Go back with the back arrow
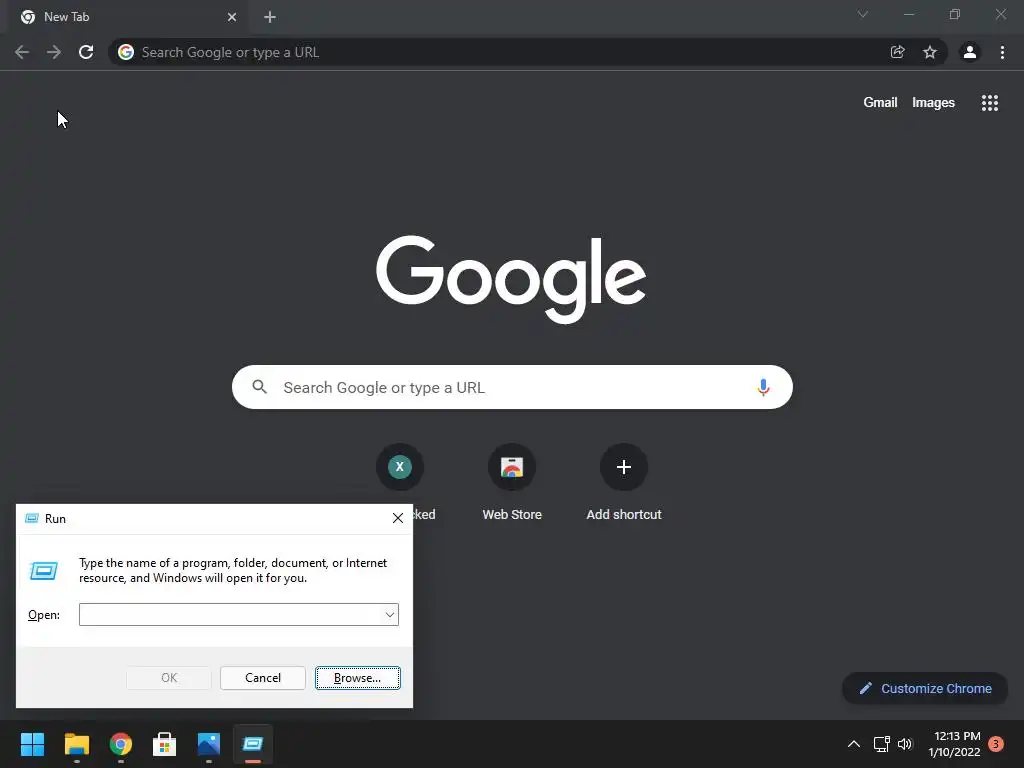The width and height of the screenshot is (1024, 768). (22, 52)
